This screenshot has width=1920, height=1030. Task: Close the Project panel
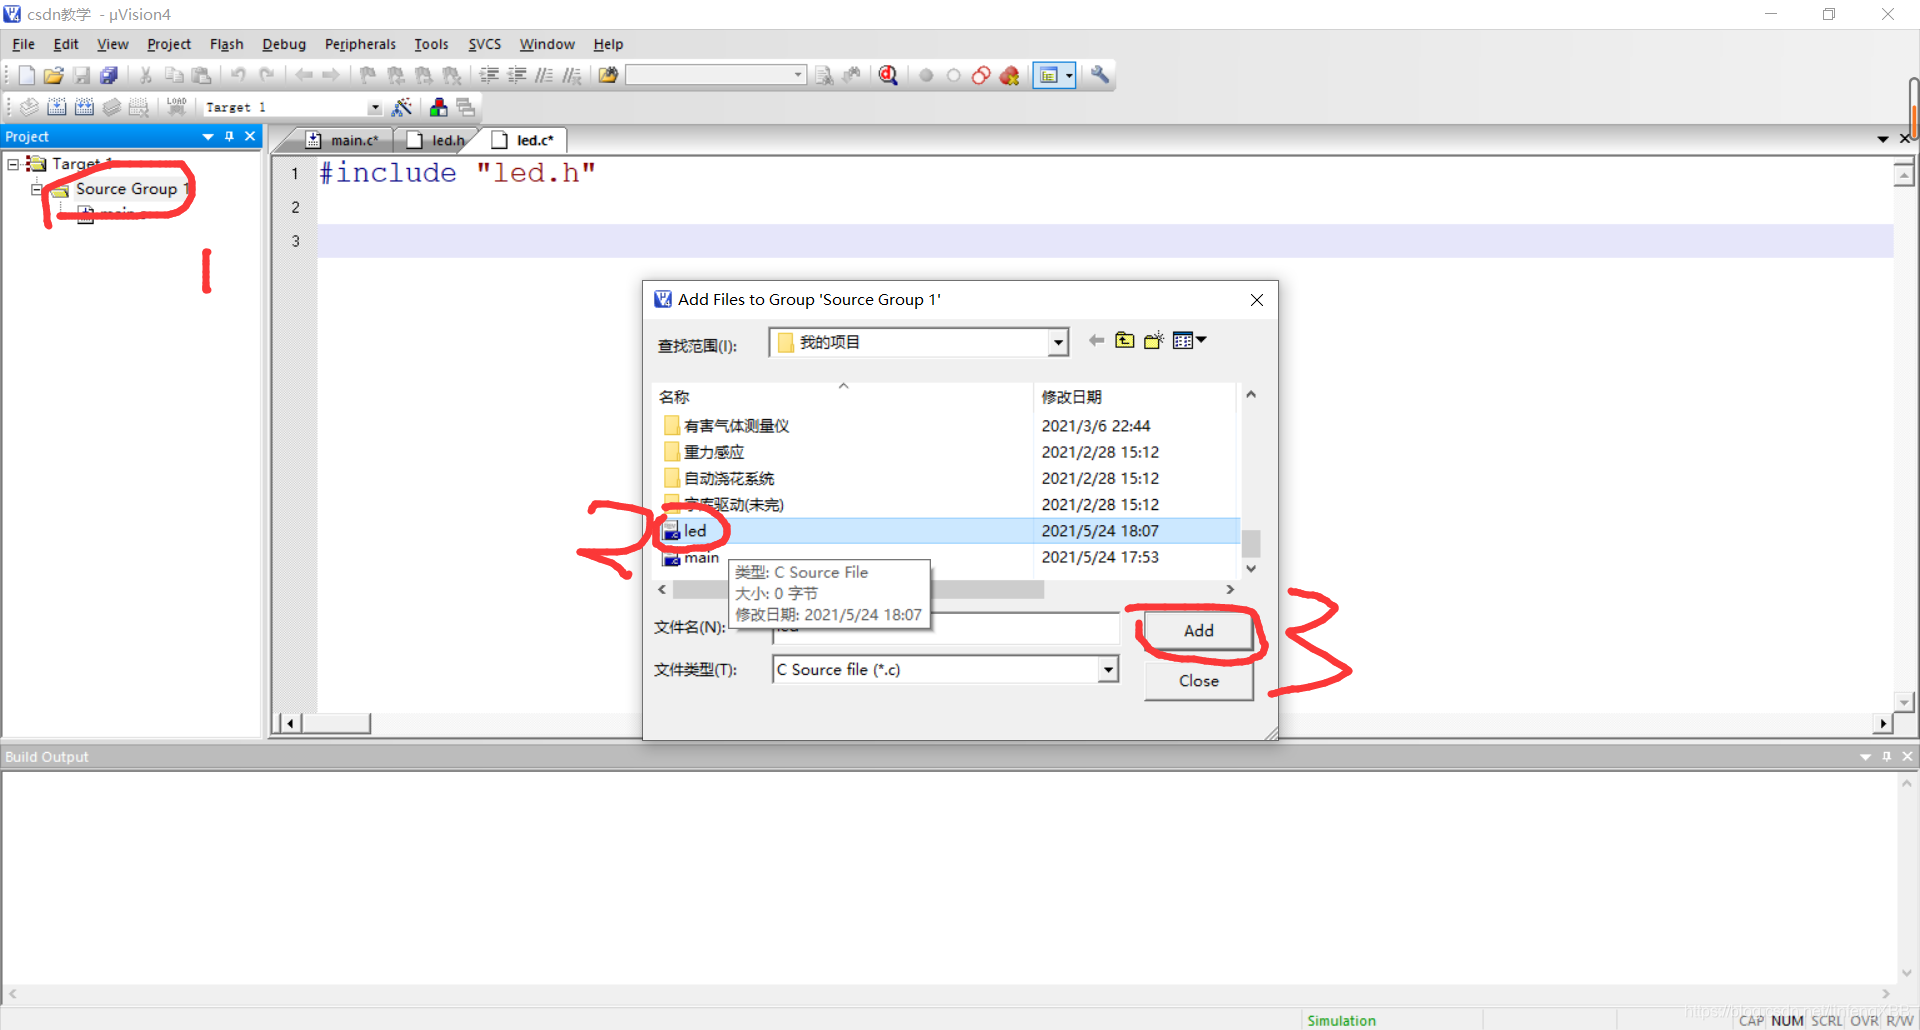(250, 137)
